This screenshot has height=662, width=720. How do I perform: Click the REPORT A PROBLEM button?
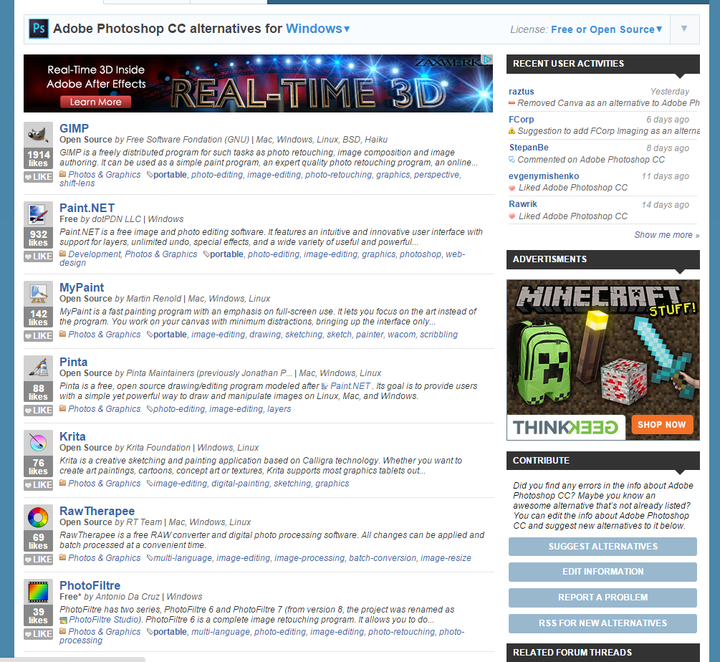coord(602,597)
